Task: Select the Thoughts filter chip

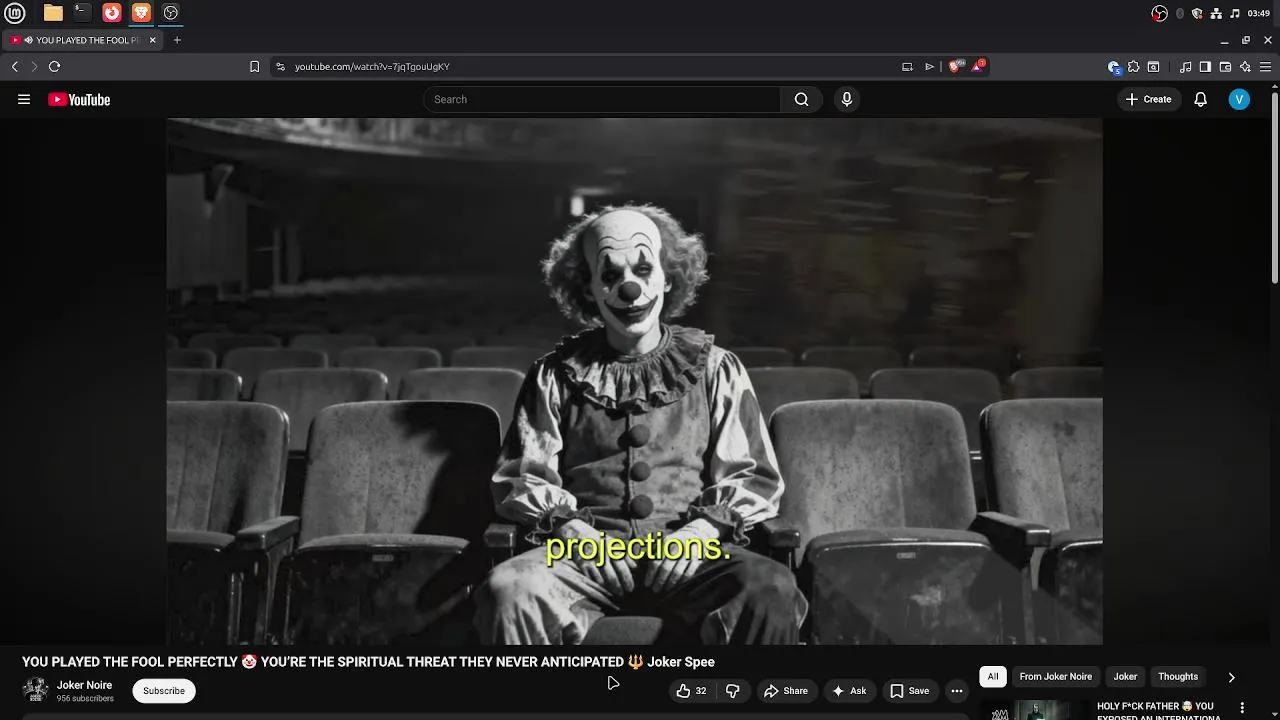Action: pyautogui.click(x=1178, y=677)
